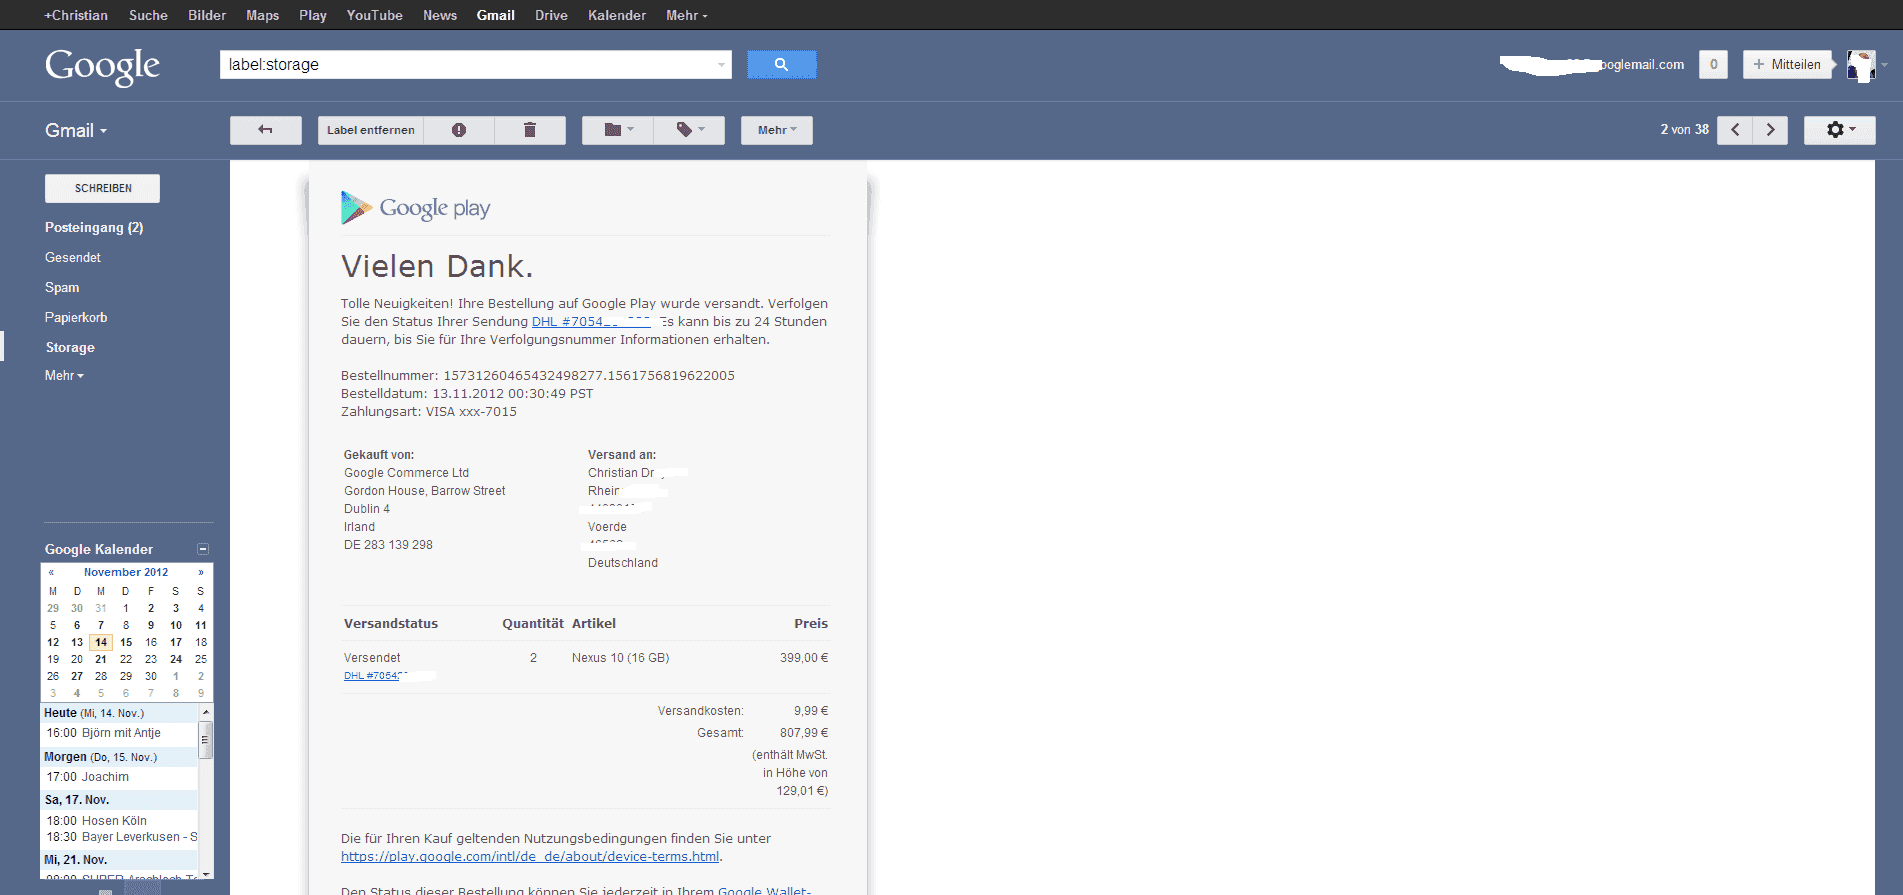
Task: Open the Gesendet folder
Action: point(73,257)
